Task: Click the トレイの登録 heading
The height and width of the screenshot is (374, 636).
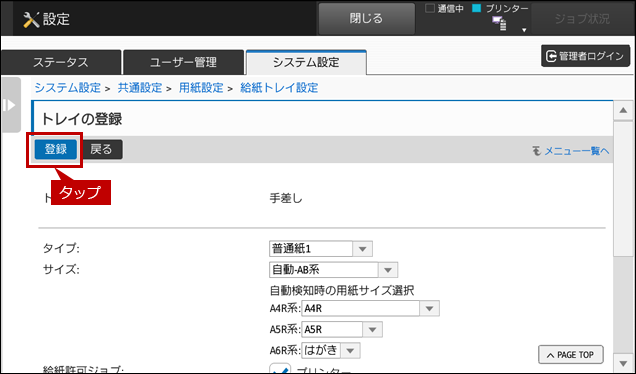Action: [82, 119]
